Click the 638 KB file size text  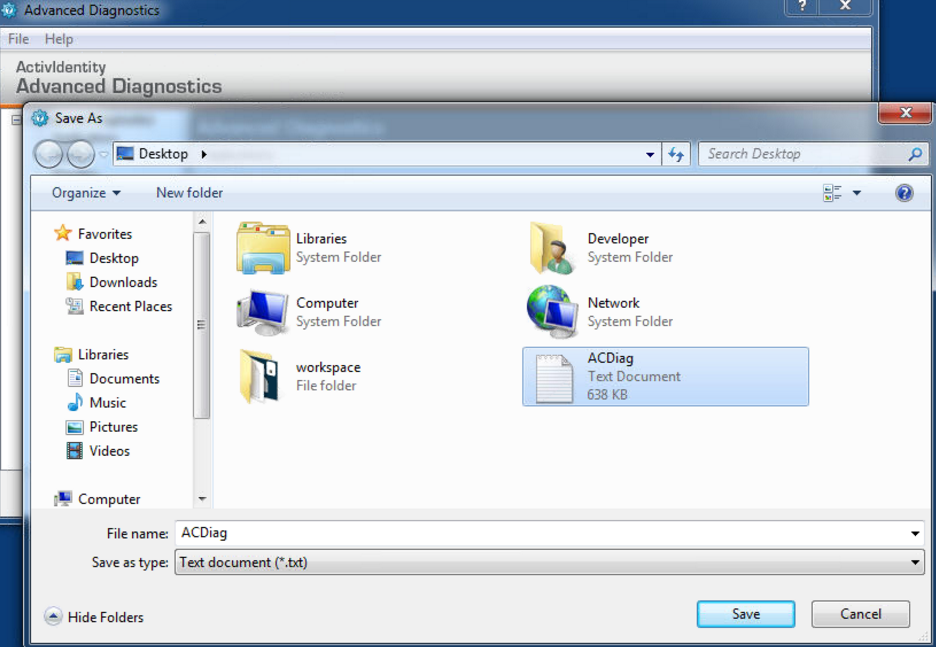click(607, 395)
